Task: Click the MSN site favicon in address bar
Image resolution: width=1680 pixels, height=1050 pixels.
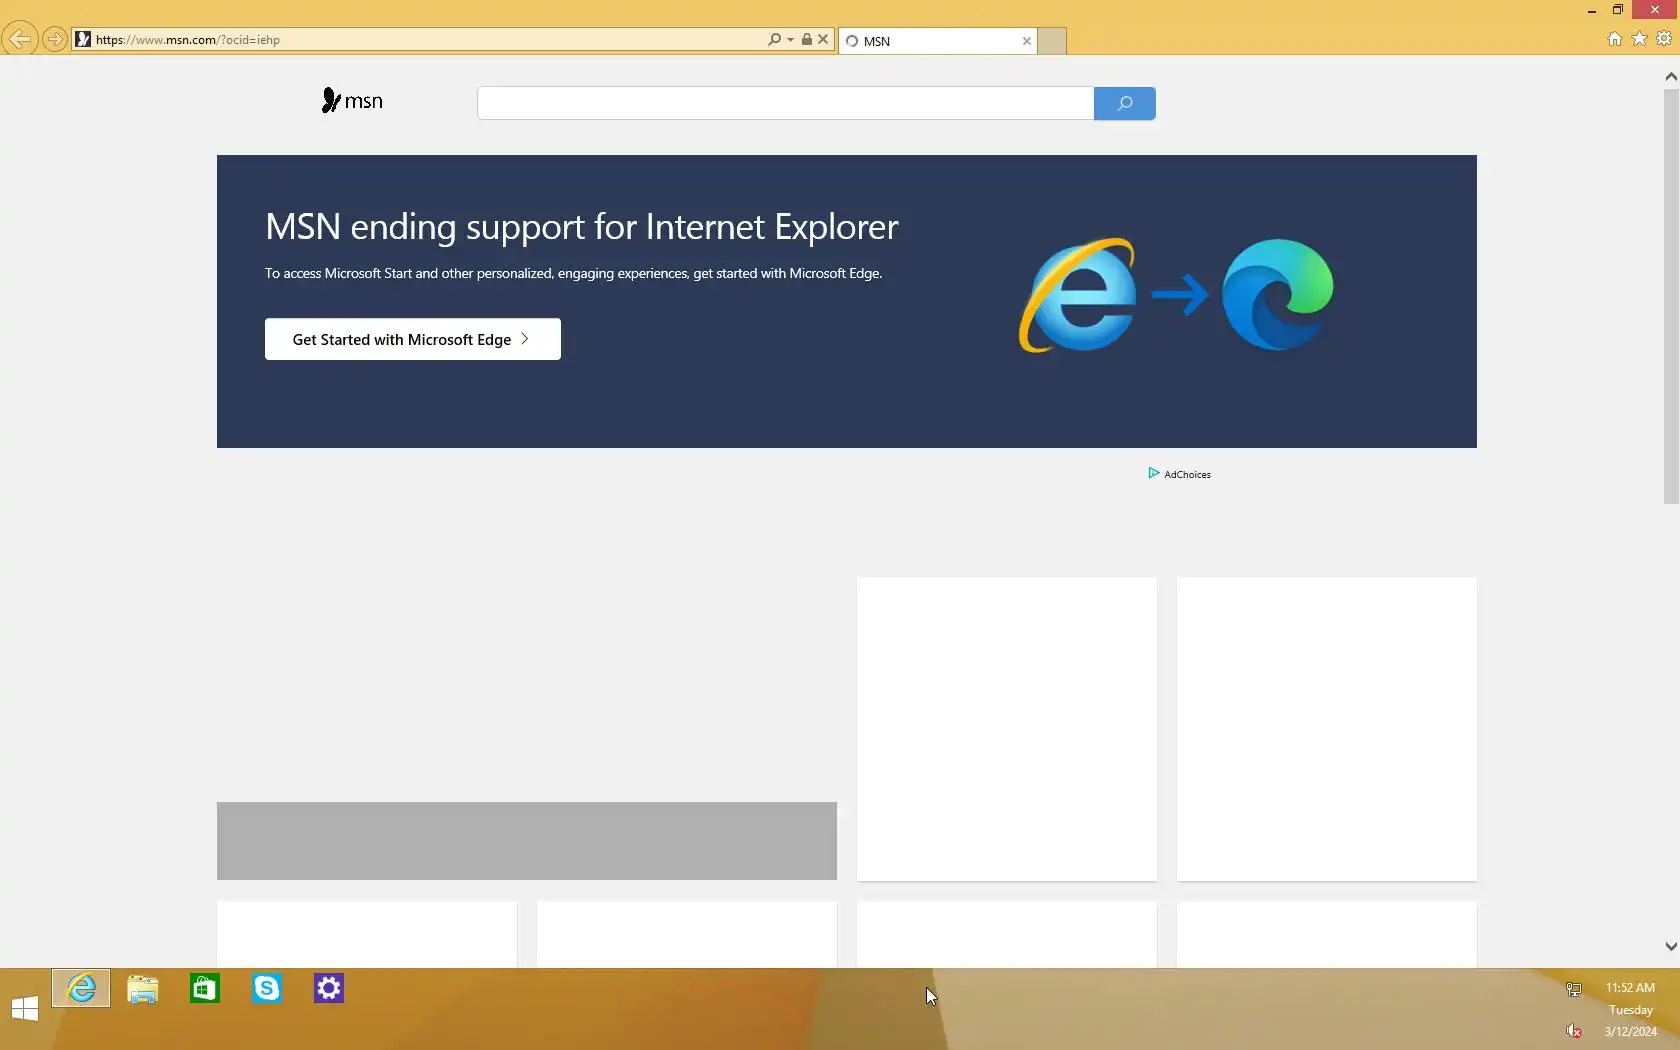Action: (x=83, y=40)
